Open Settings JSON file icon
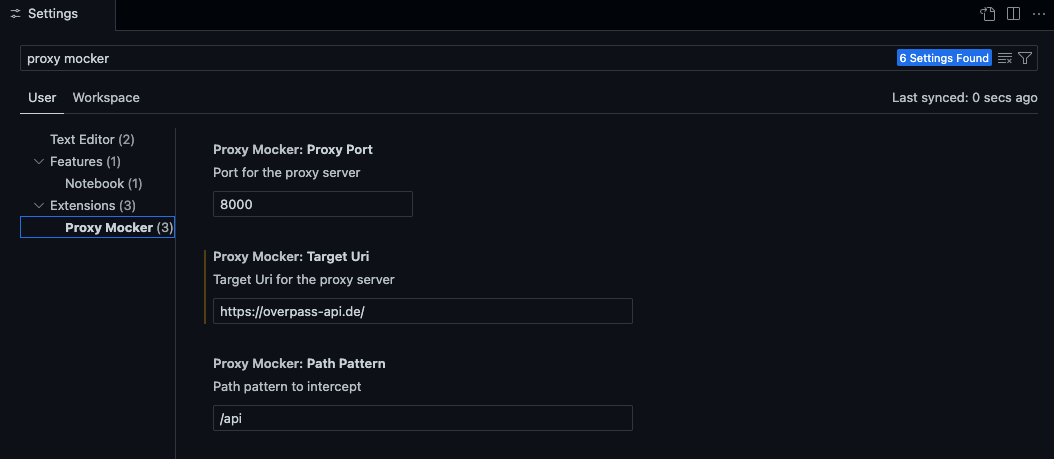This screenshot has width=1054, height=459. click(988, 14)
